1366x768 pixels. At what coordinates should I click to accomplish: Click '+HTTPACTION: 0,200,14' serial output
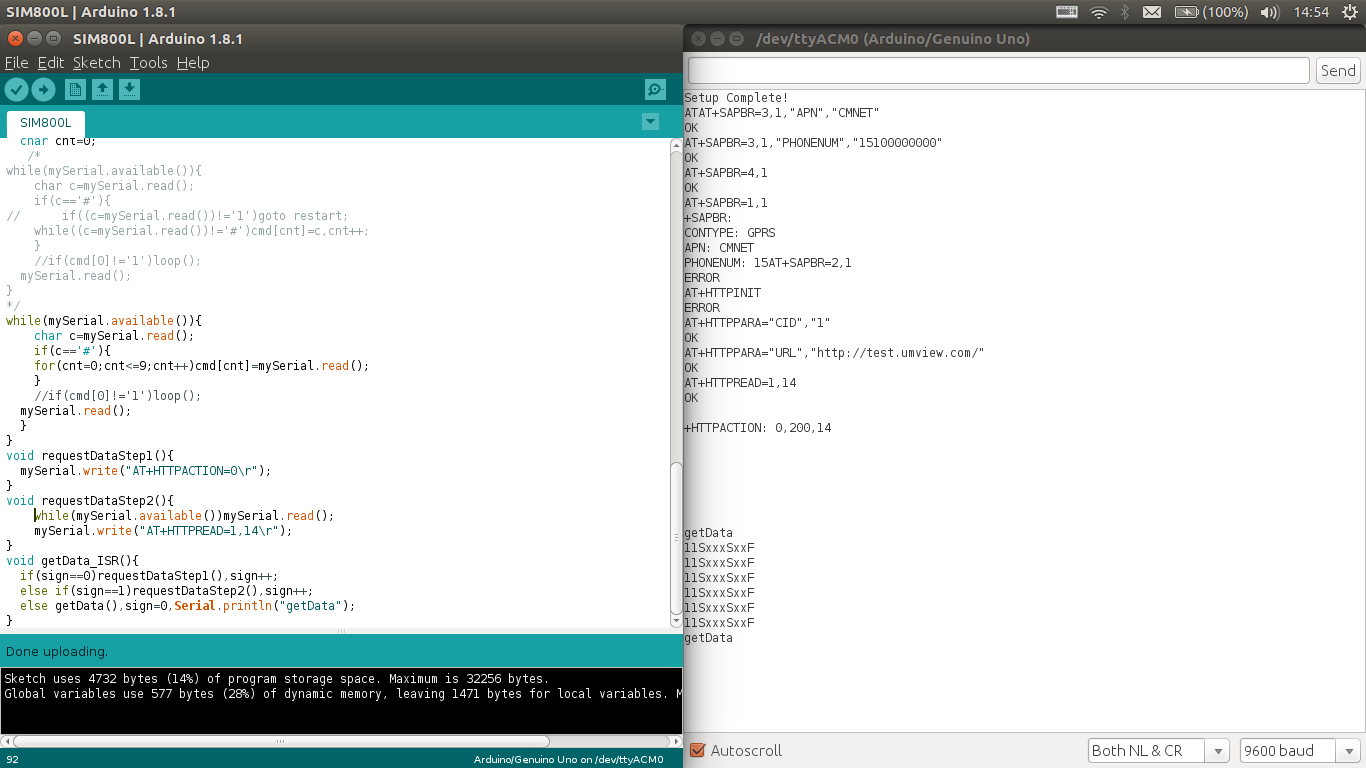click(758, 428)
